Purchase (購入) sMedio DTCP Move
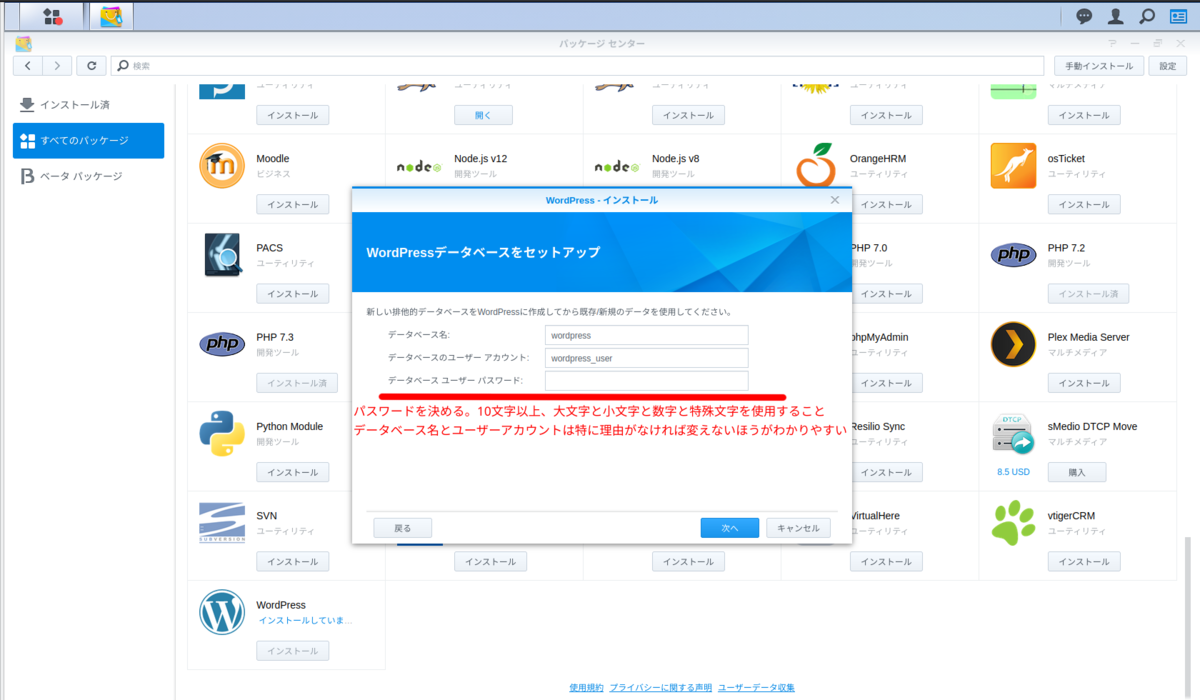1200x700 pixels. click(1077, 472)
